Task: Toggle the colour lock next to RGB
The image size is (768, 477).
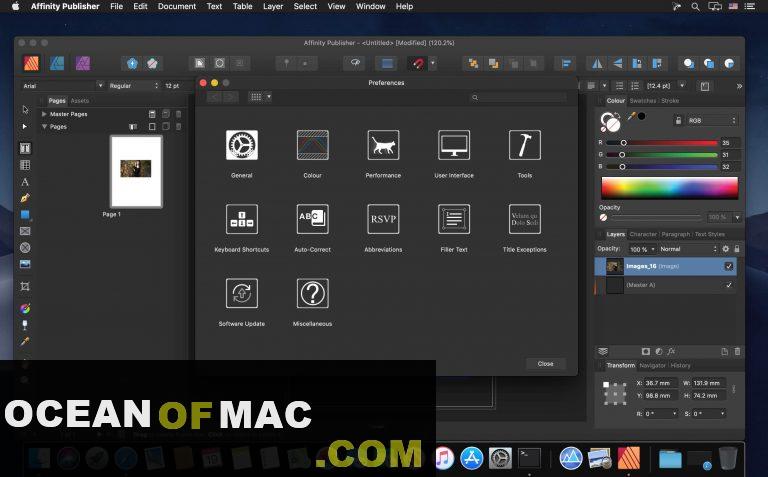Action: [678, 120]
